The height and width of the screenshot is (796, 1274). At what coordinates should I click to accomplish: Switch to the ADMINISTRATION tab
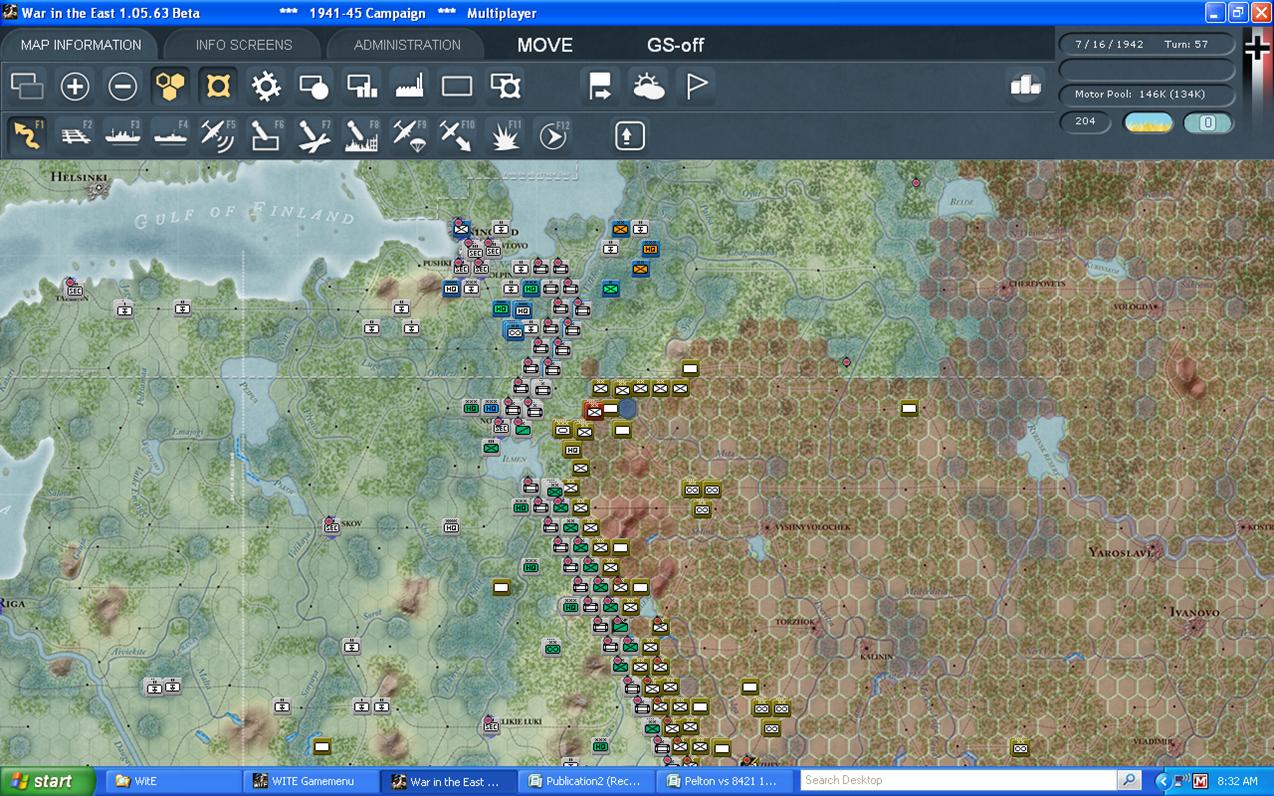click(407, 45)
